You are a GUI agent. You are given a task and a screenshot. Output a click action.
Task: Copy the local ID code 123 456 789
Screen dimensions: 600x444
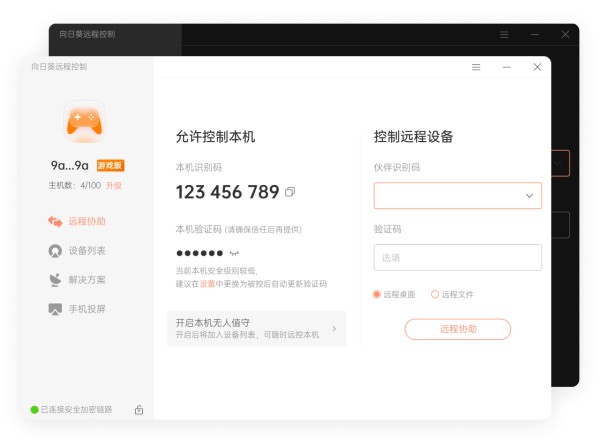tap(290, 192)
